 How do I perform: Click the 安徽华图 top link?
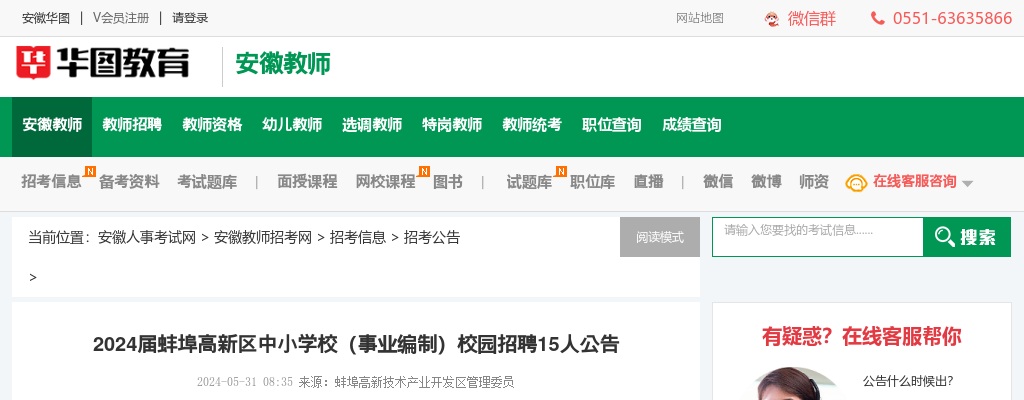[46, 18]
